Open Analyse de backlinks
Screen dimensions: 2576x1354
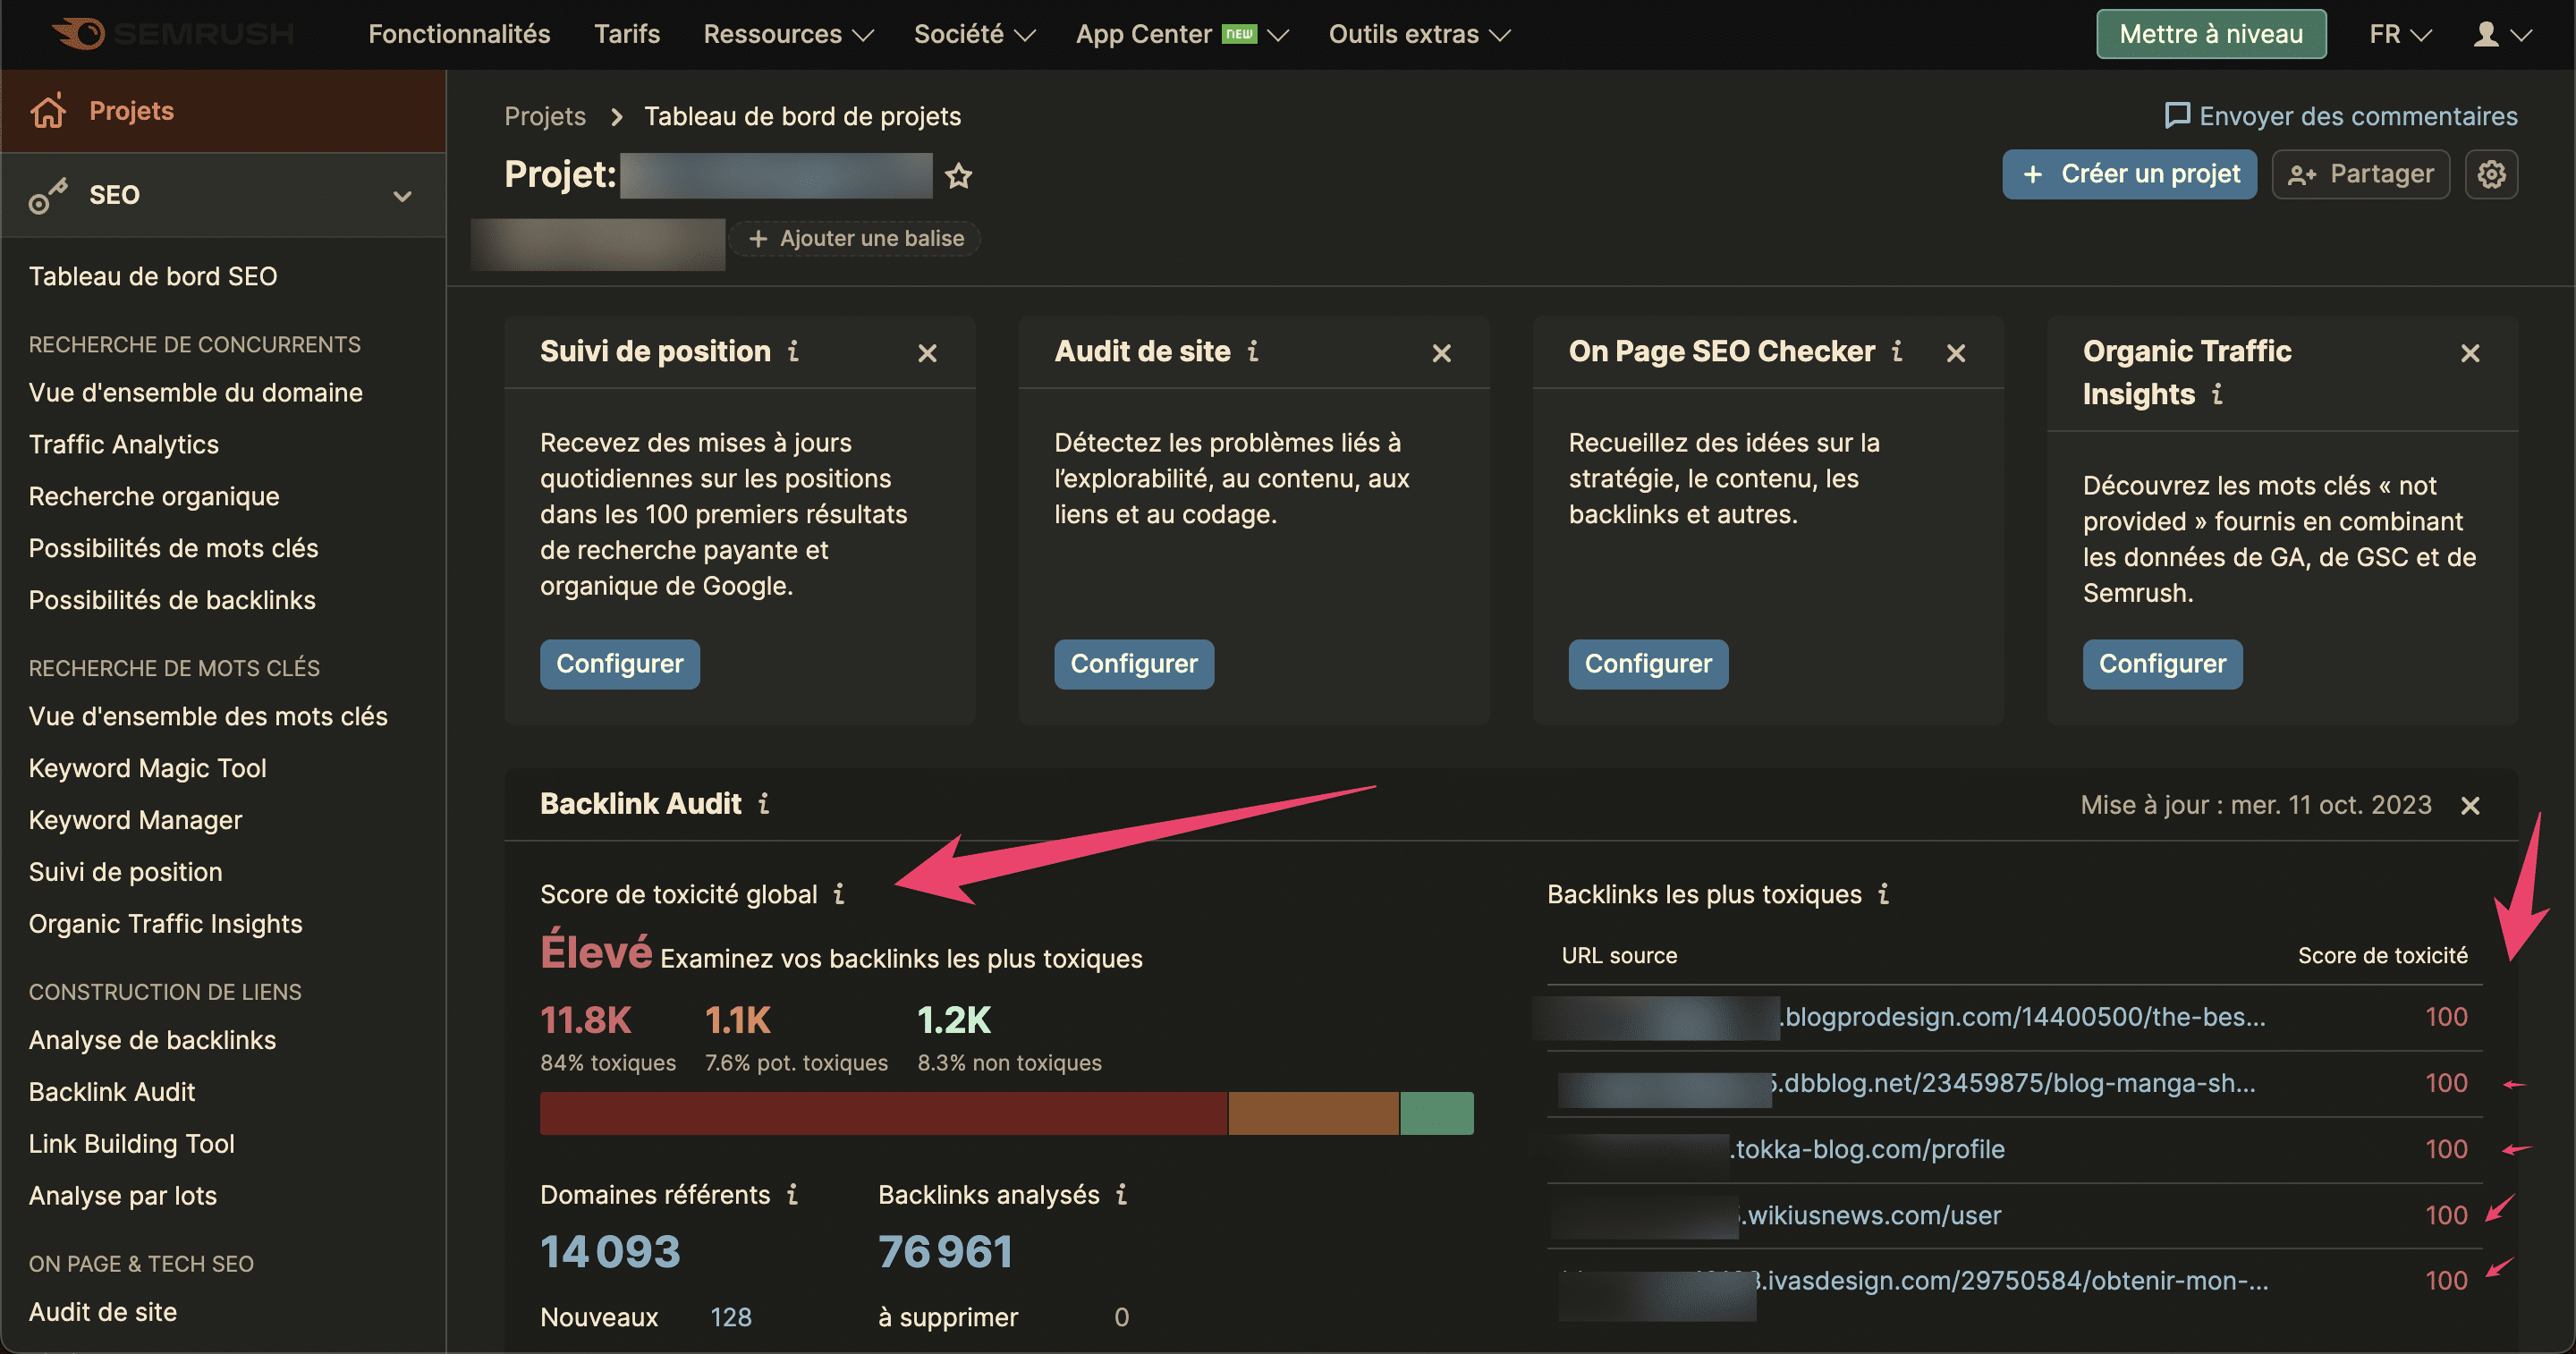coord(152,1040)
